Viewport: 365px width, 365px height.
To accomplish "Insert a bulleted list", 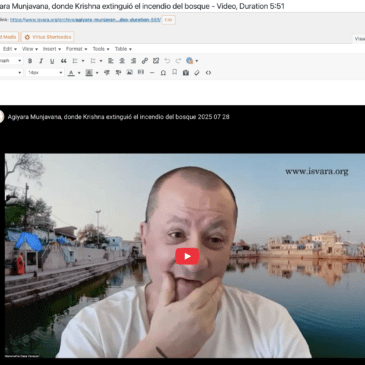I will (x=75, y=61).
